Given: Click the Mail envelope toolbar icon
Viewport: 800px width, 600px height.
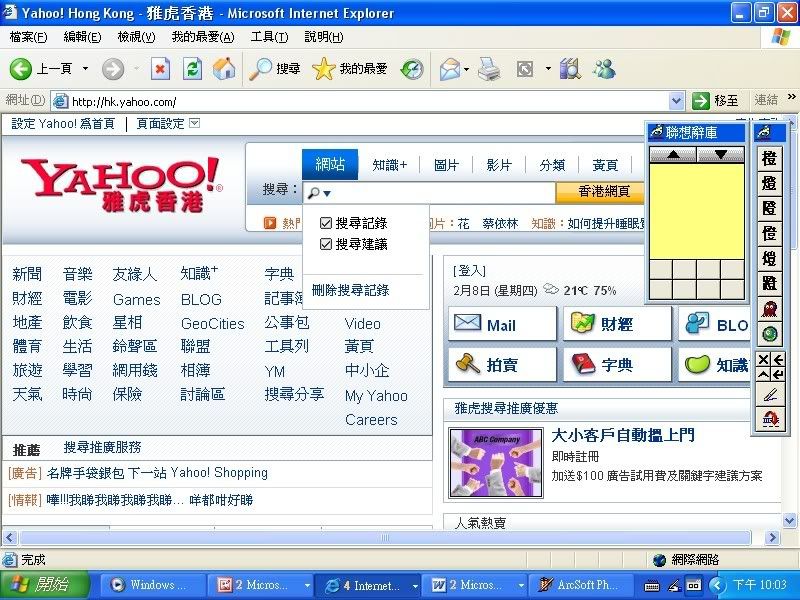Looking at the screenshot, I should (449, 69).
